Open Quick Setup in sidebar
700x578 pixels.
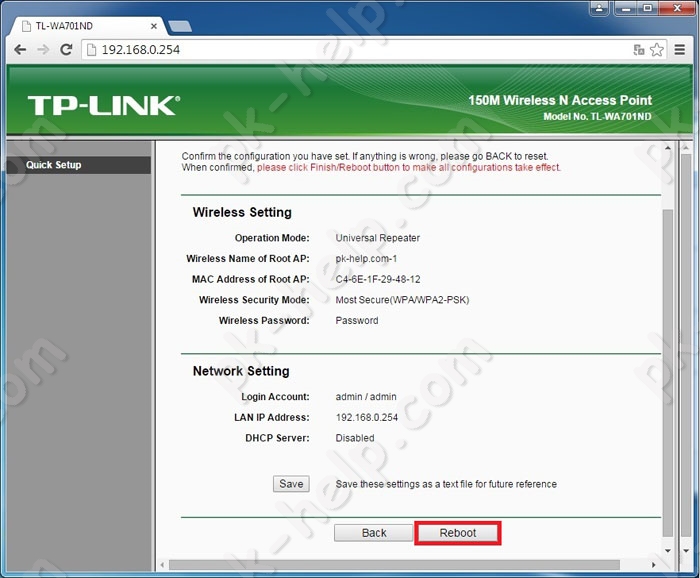click(79, 165)
